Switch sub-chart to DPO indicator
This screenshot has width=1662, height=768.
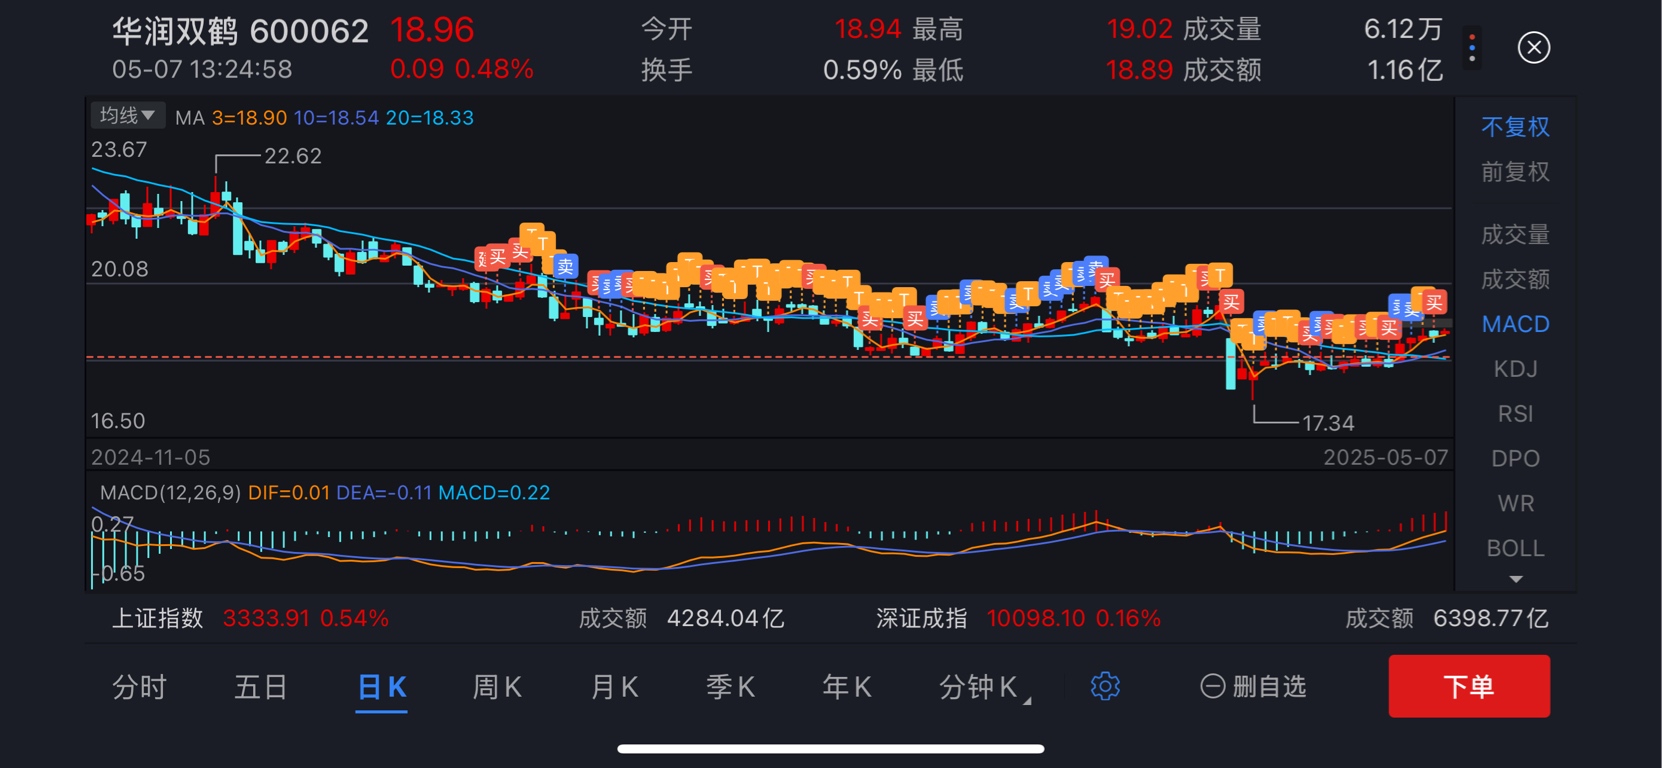1515,459
